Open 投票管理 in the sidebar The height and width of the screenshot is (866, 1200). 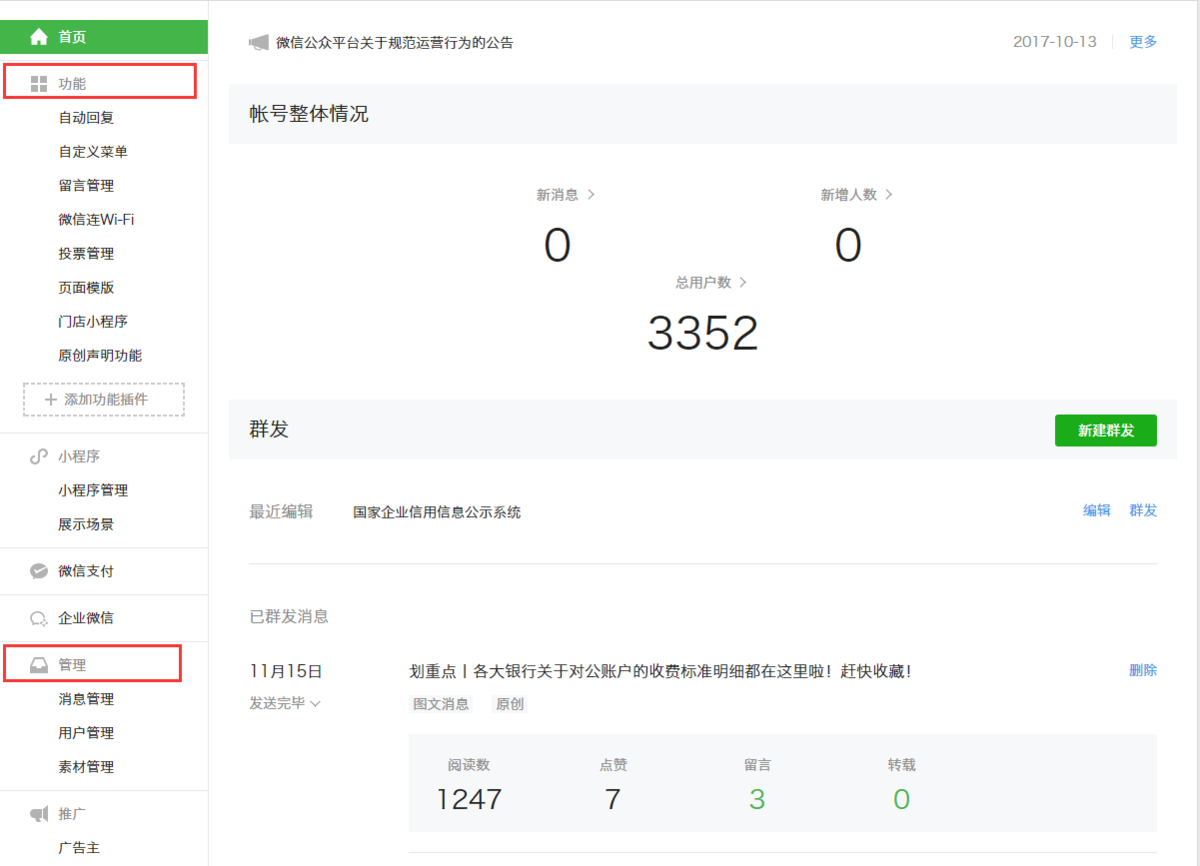pyautogui.click(x=87, y=254)
